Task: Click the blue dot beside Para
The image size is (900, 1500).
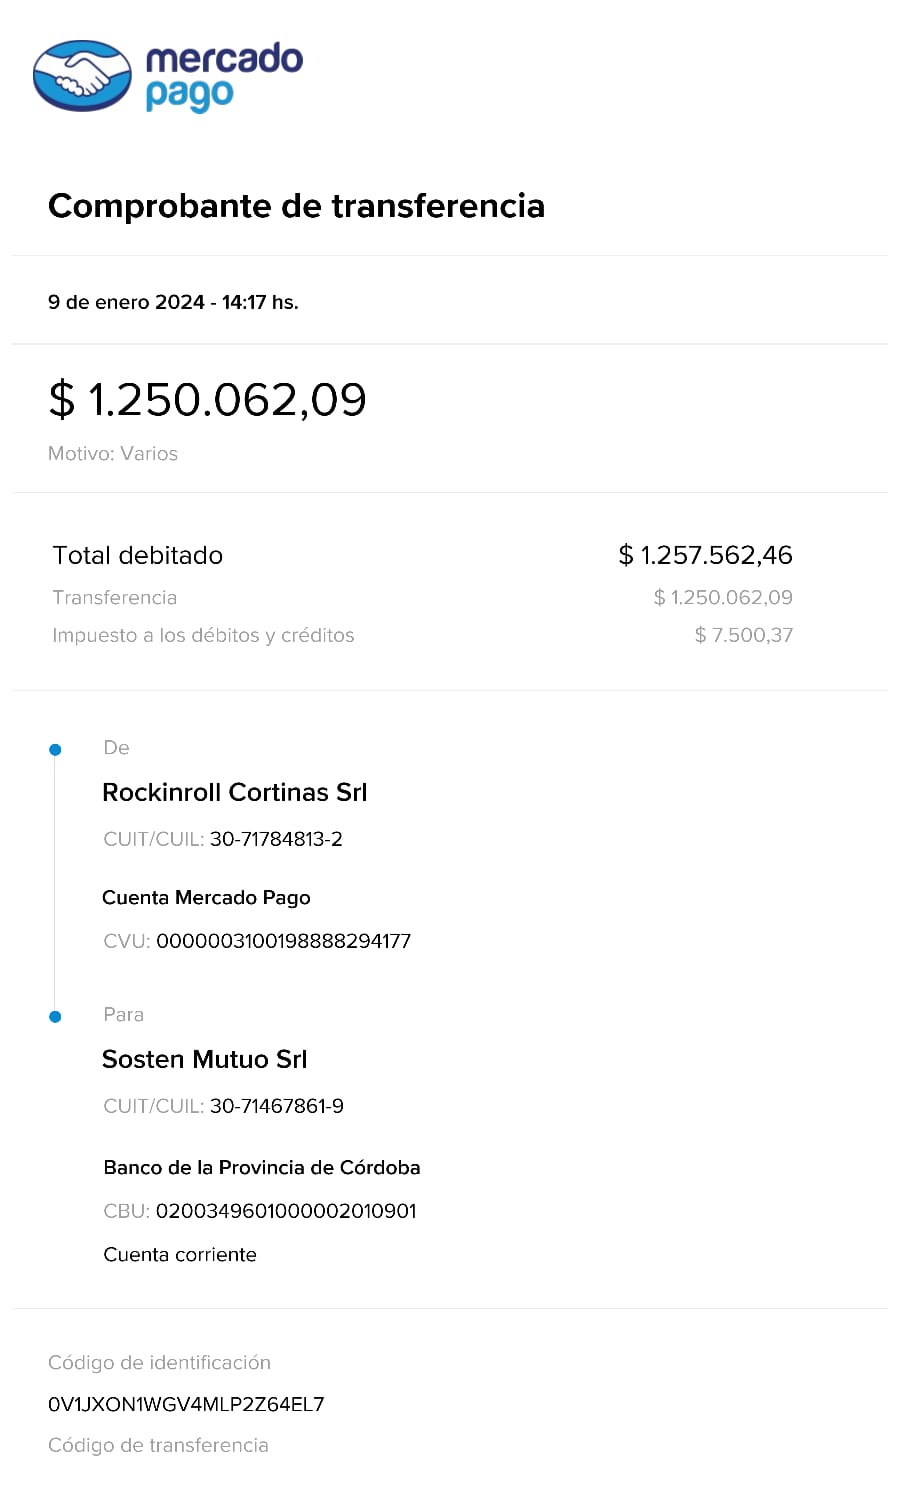Action: click(55, 1016)
